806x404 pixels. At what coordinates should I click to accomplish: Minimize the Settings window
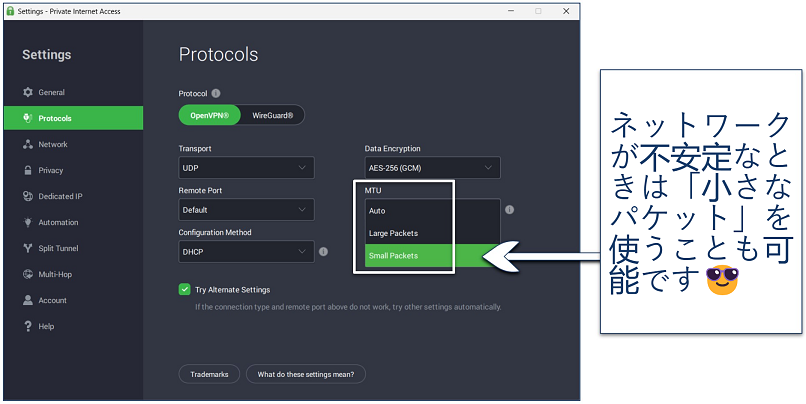tap(511, 11)
